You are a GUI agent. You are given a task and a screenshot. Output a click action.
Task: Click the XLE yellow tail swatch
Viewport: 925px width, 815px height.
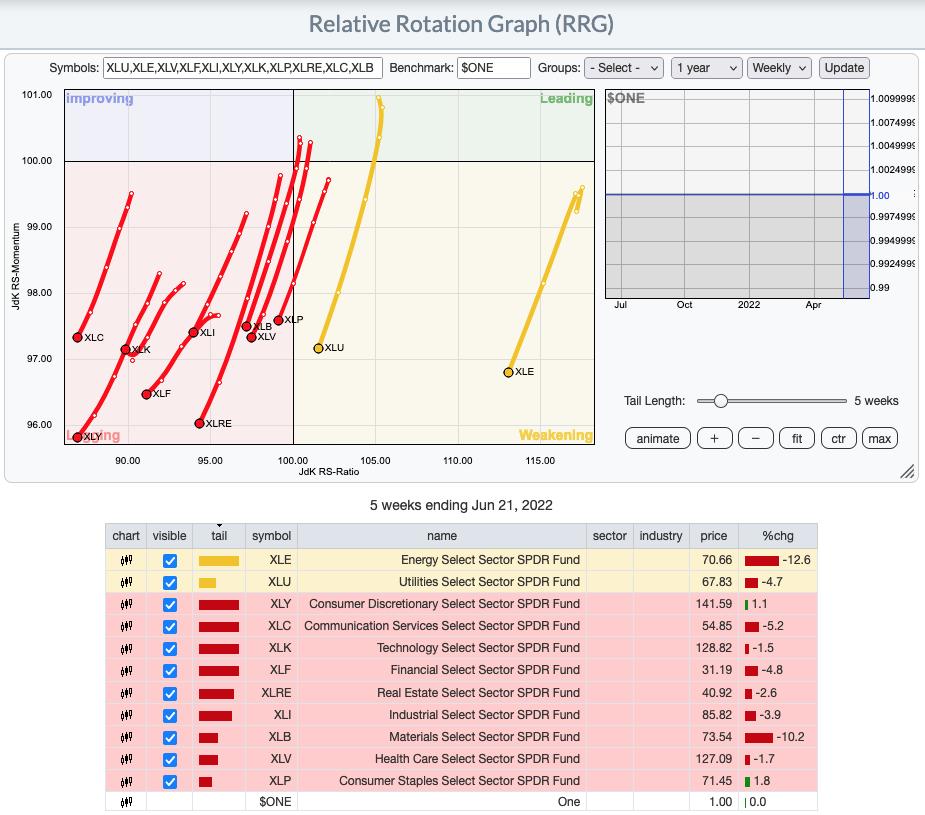(219, 561)
